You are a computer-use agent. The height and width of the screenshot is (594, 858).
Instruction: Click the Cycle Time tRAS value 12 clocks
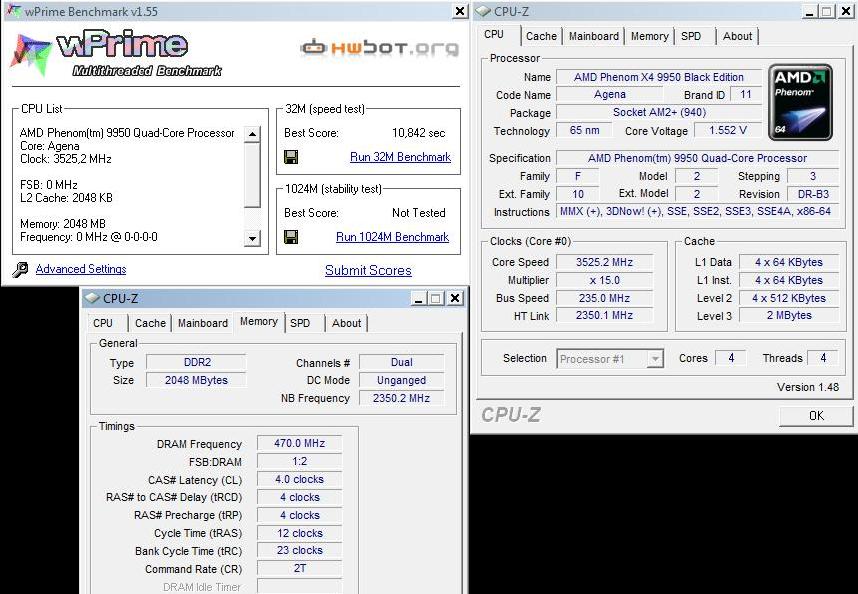[x=299, y=533]
